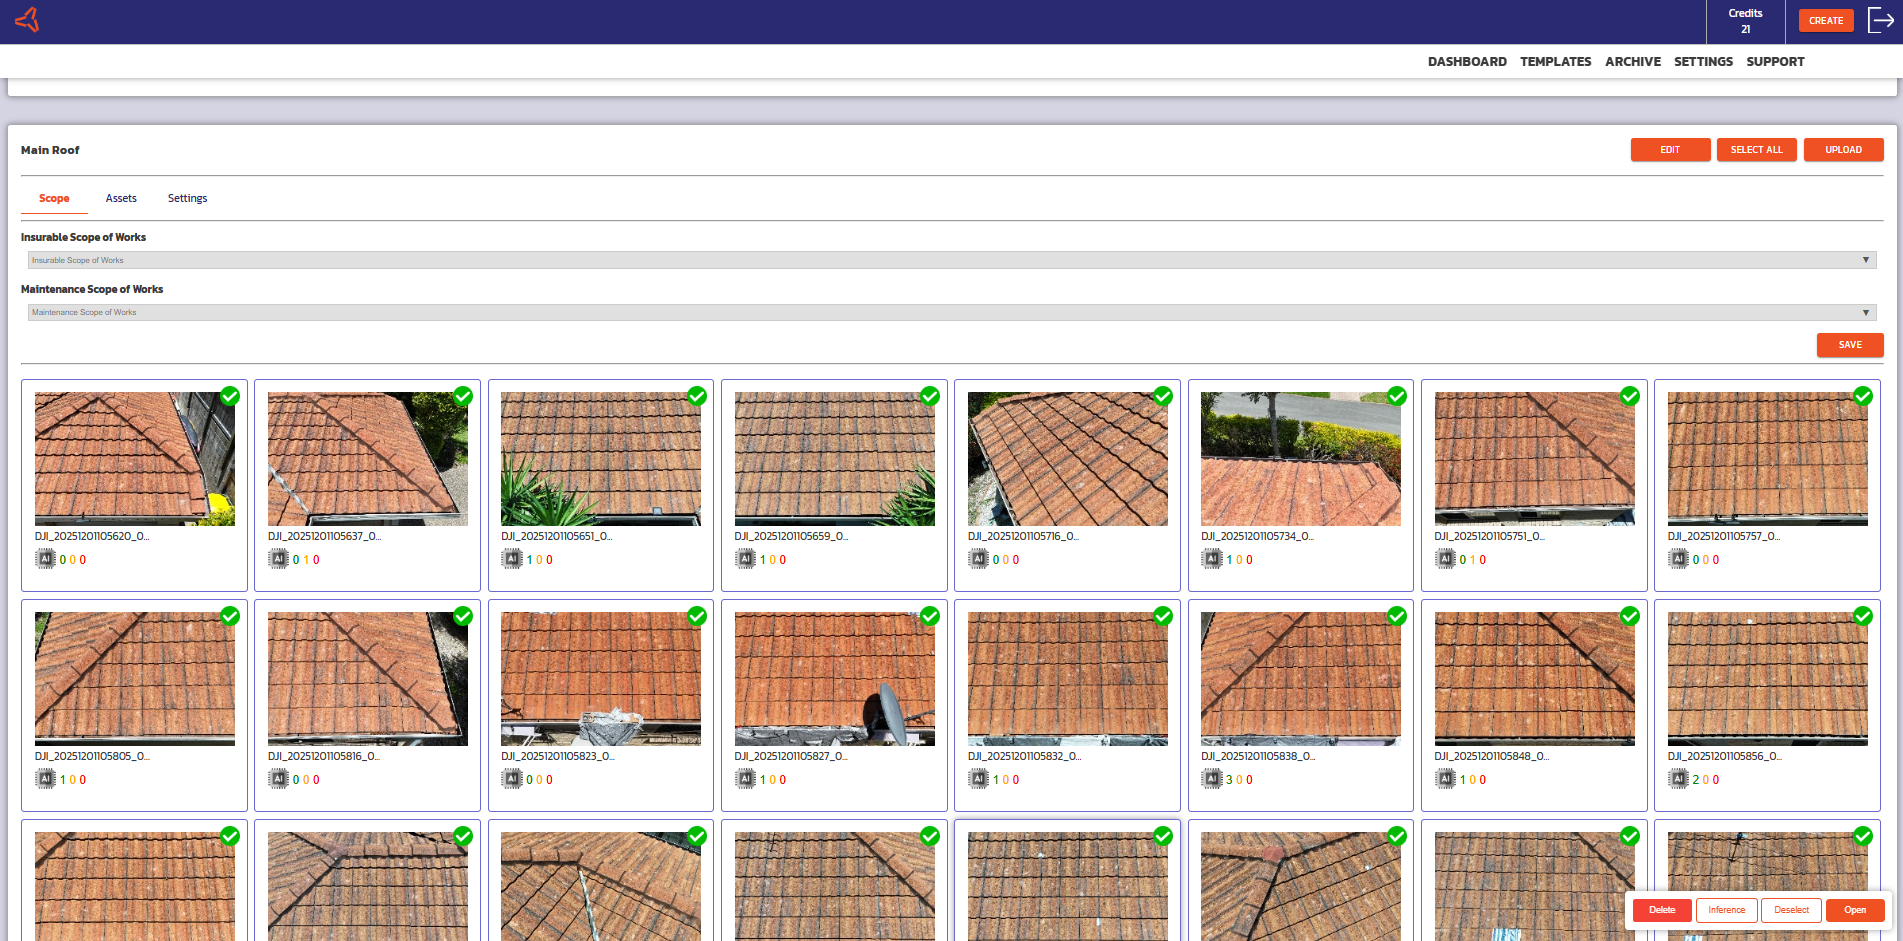
Task: Toggle green checkmark on DJI_20251201105659 image
Action: point(930,396)
